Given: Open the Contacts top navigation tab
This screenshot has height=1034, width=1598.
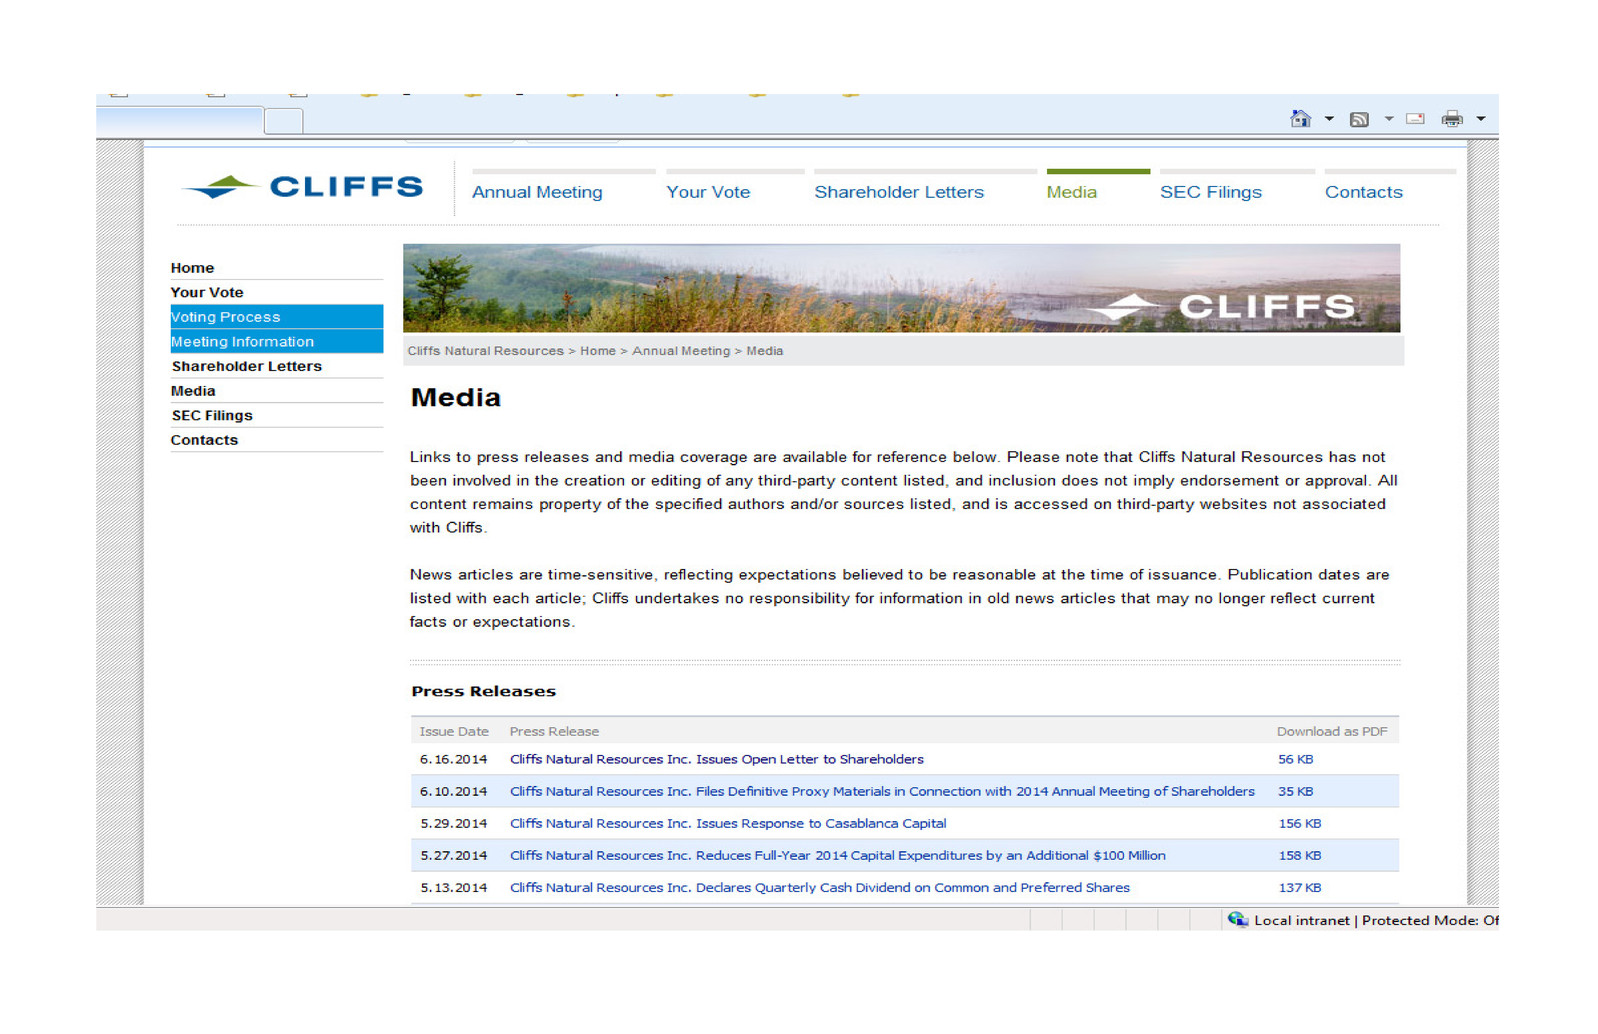Looking at the screenshot, I should click(1364, 192).
